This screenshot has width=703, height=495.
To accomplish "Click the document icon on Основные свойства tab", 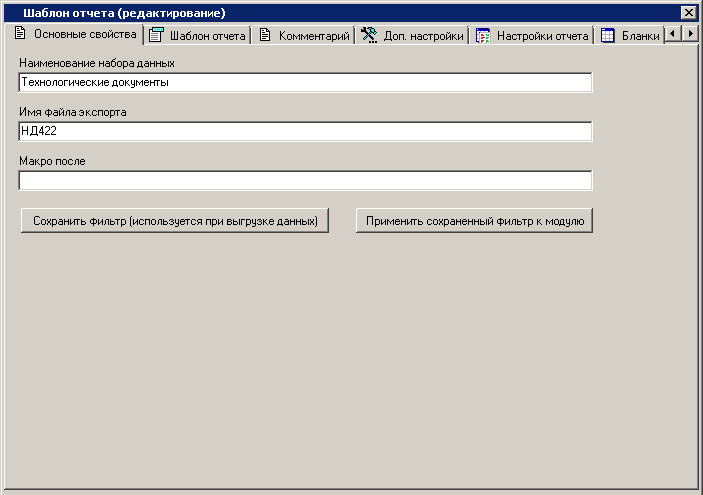I will [x=19, y=34].
